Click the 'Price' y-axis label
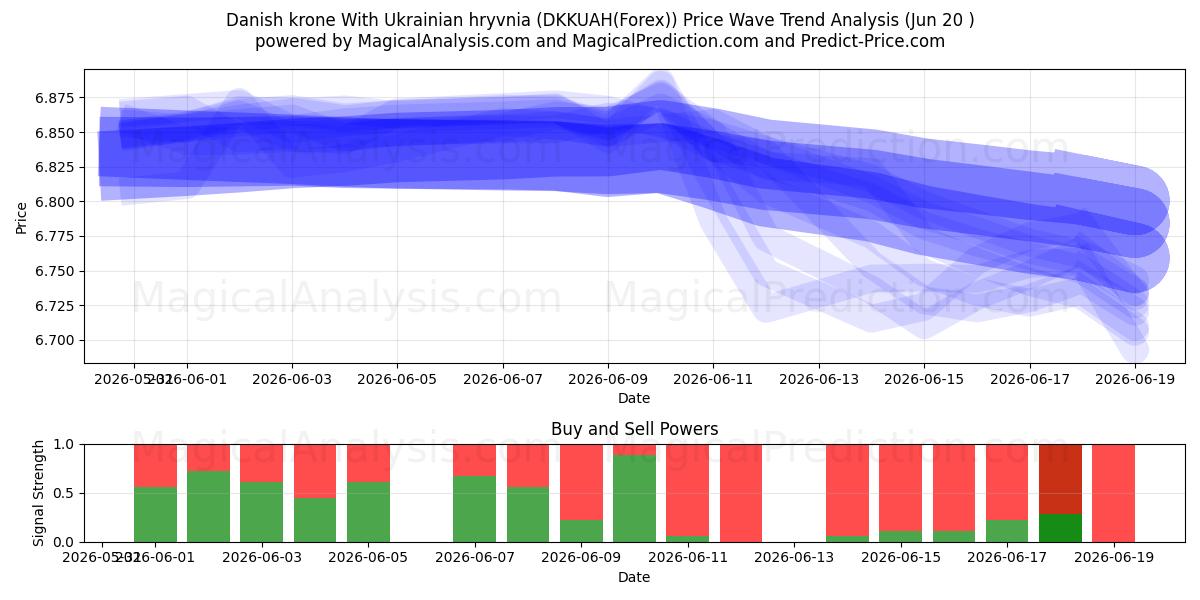 (x=23, y=217)
